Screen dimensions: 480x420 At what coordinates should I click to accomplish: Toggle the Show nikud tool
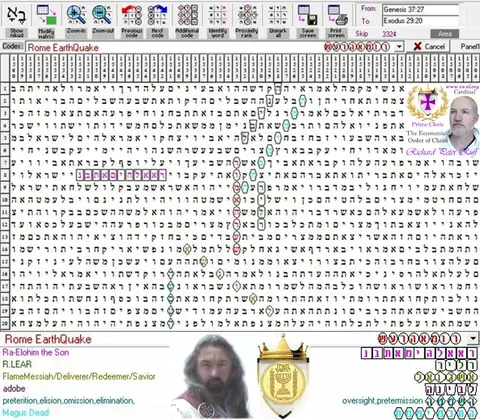pyautogui.click(x=17, y=21)
